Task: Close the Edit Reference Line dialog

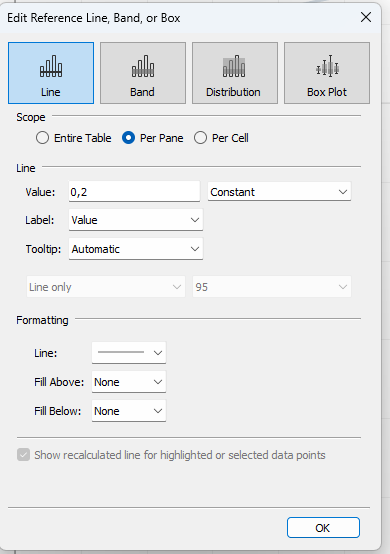Action: (366, 17)
